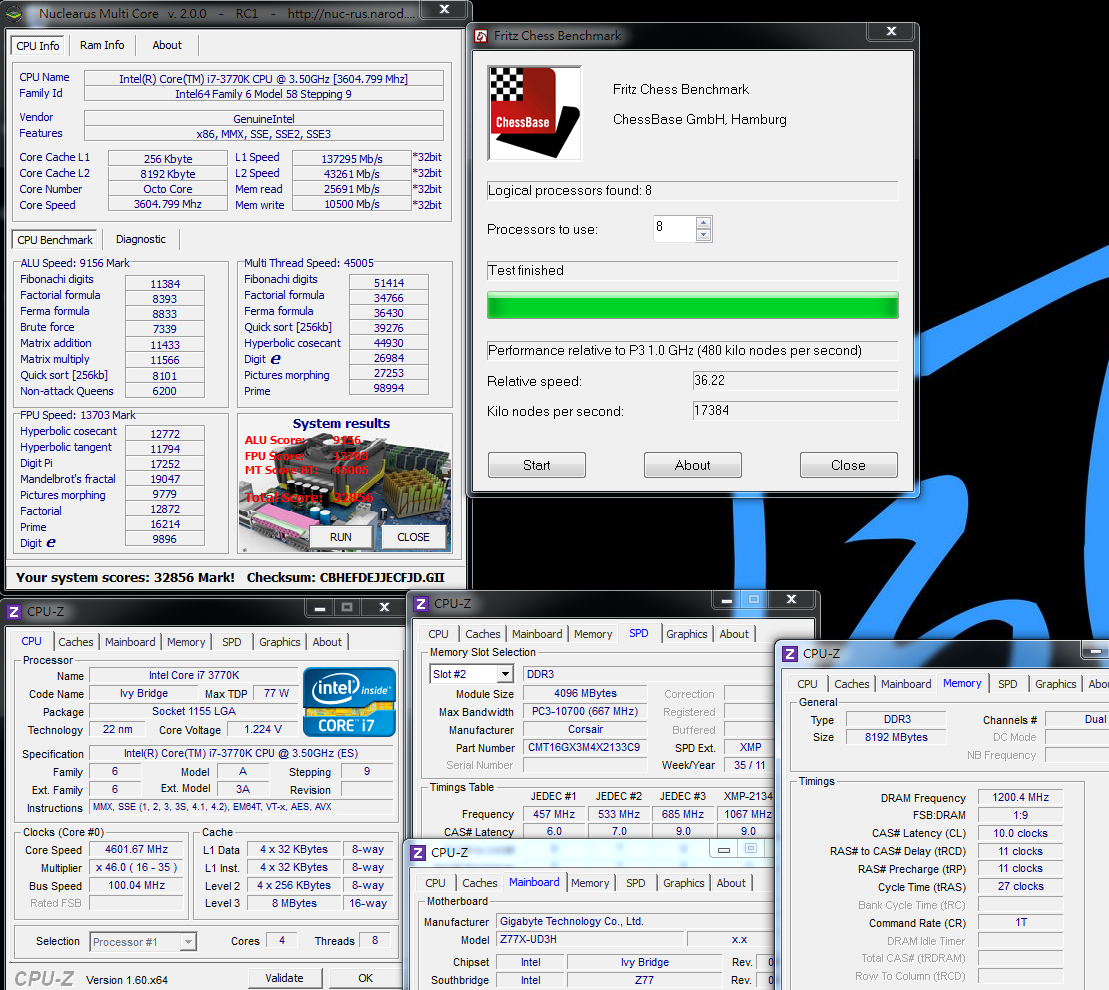Open the Processor #1 selection dropdown
This screenshot has height=990, width=1109.
(x=187, y=942)
